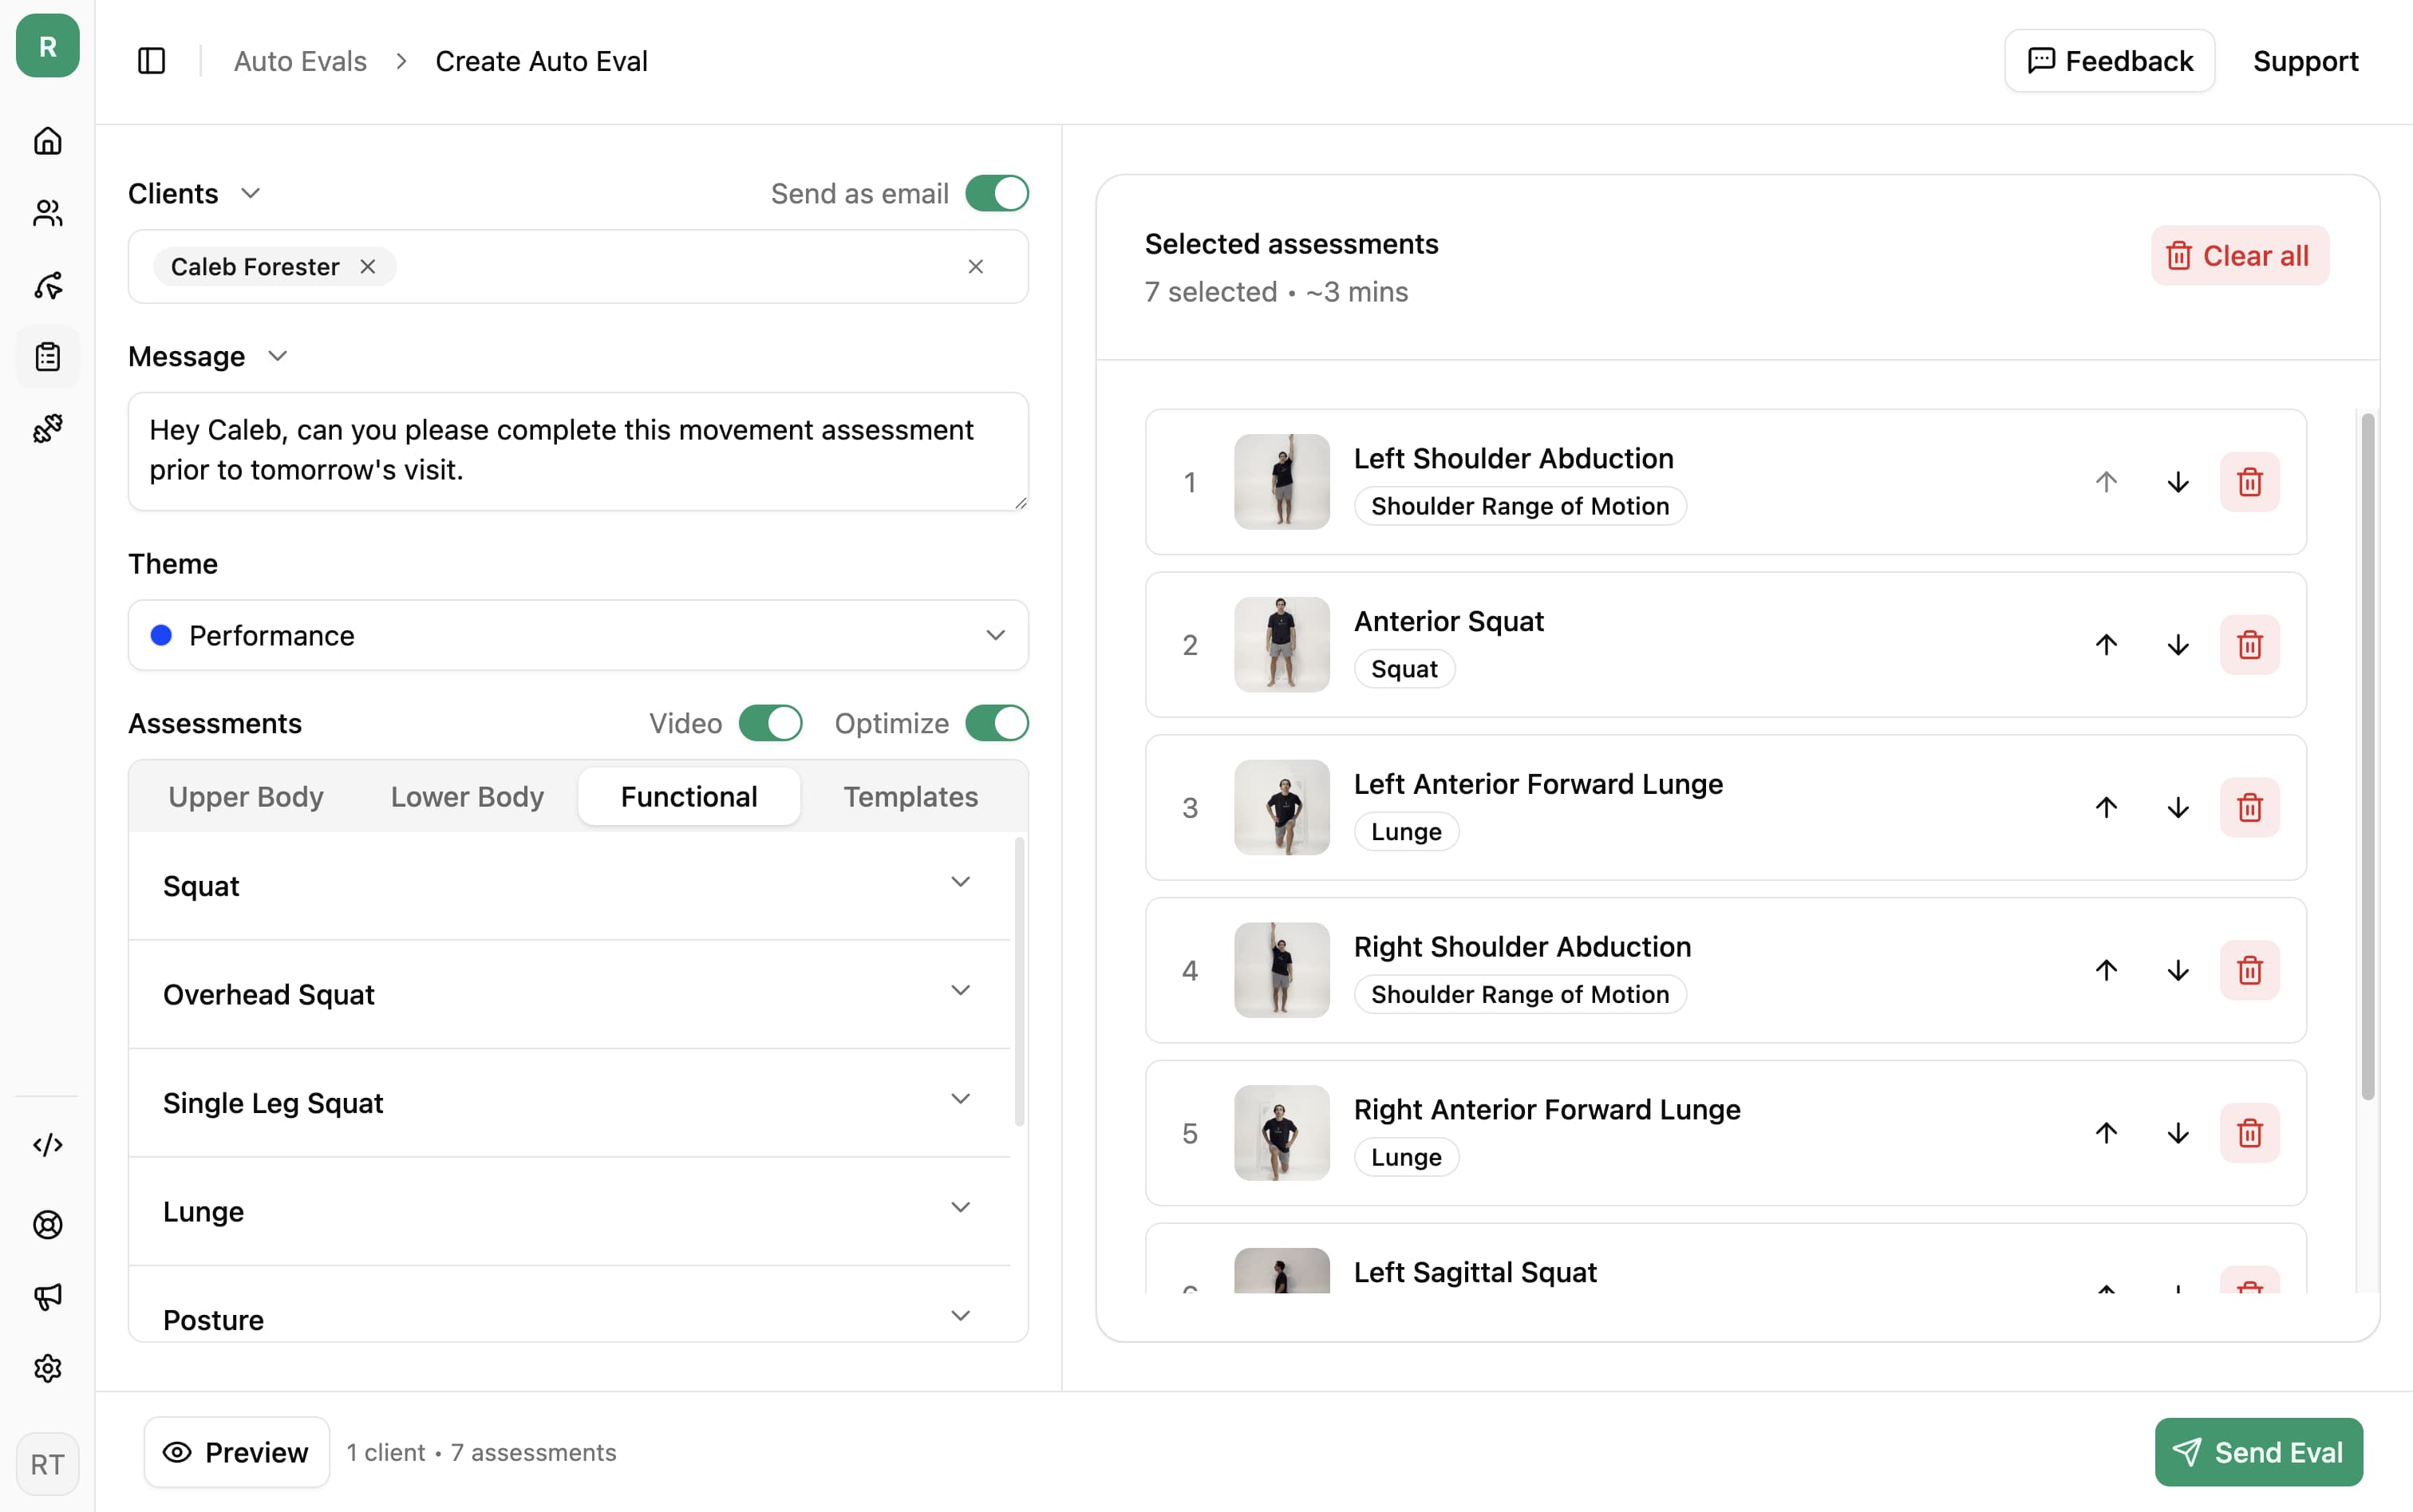Toggle the Send as email switch

coord(996,193)
